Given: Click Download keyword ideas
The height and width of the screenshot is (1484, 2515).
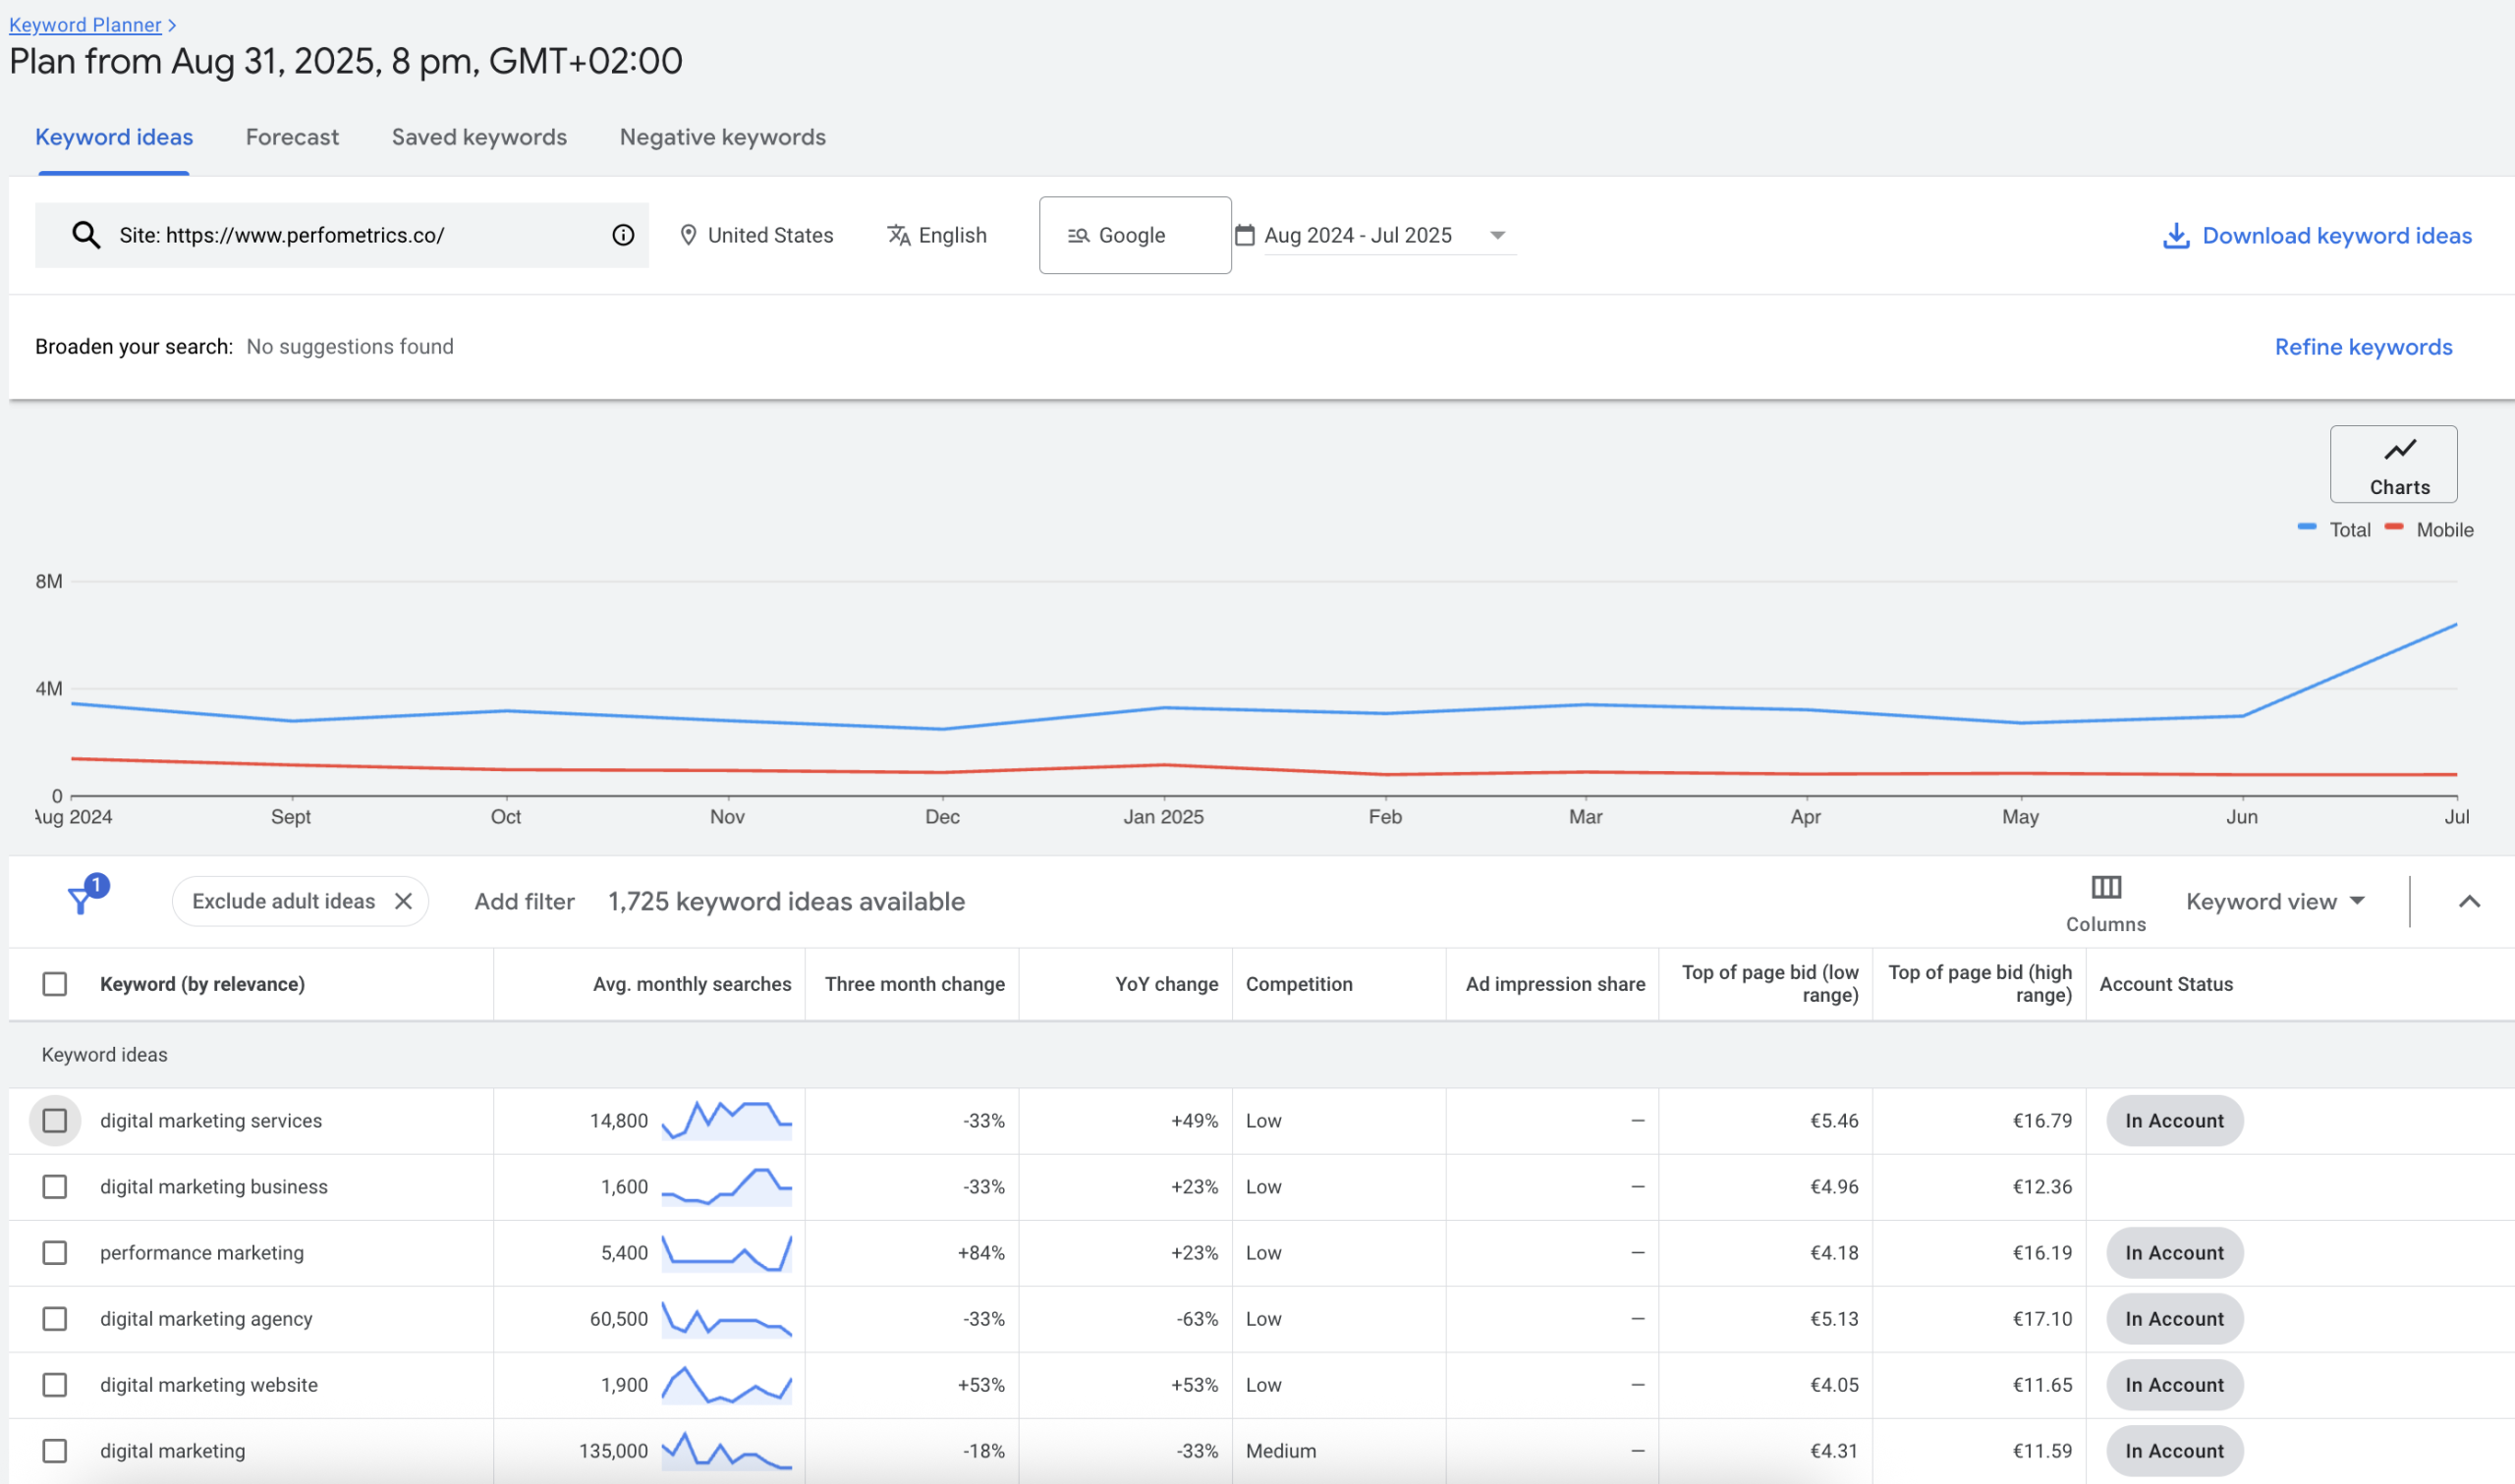Looking at the screenshot, I should (2317, 236).
